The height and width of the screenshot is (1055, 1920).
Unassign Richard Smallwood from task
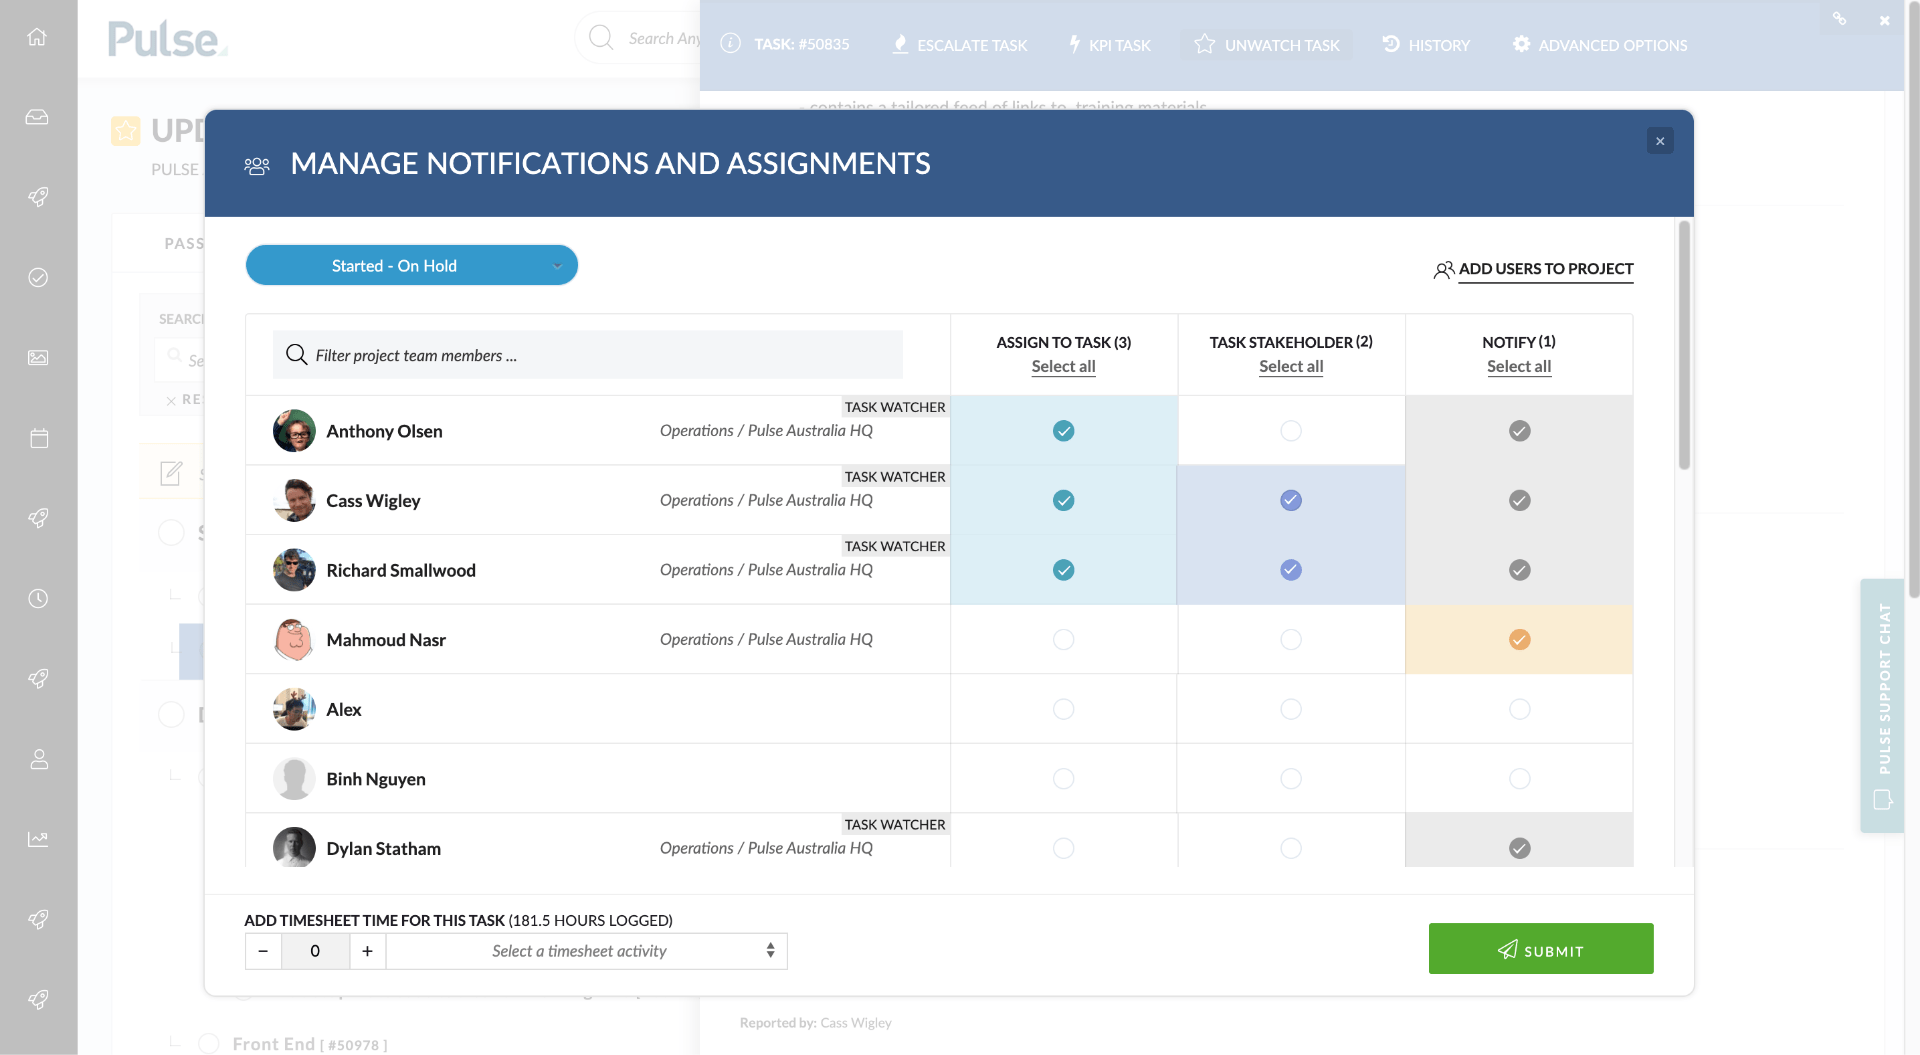coord(1063,570)
